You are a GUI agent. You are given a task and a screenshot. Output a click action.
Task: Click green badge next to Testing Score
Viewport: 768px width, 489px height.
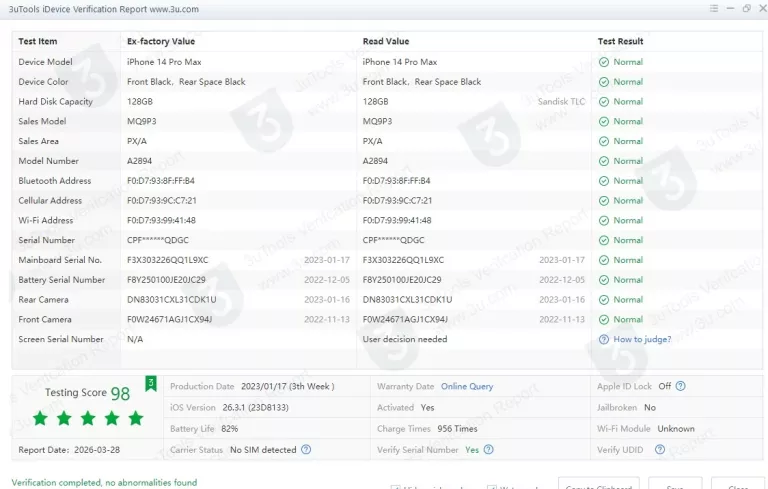150,383
